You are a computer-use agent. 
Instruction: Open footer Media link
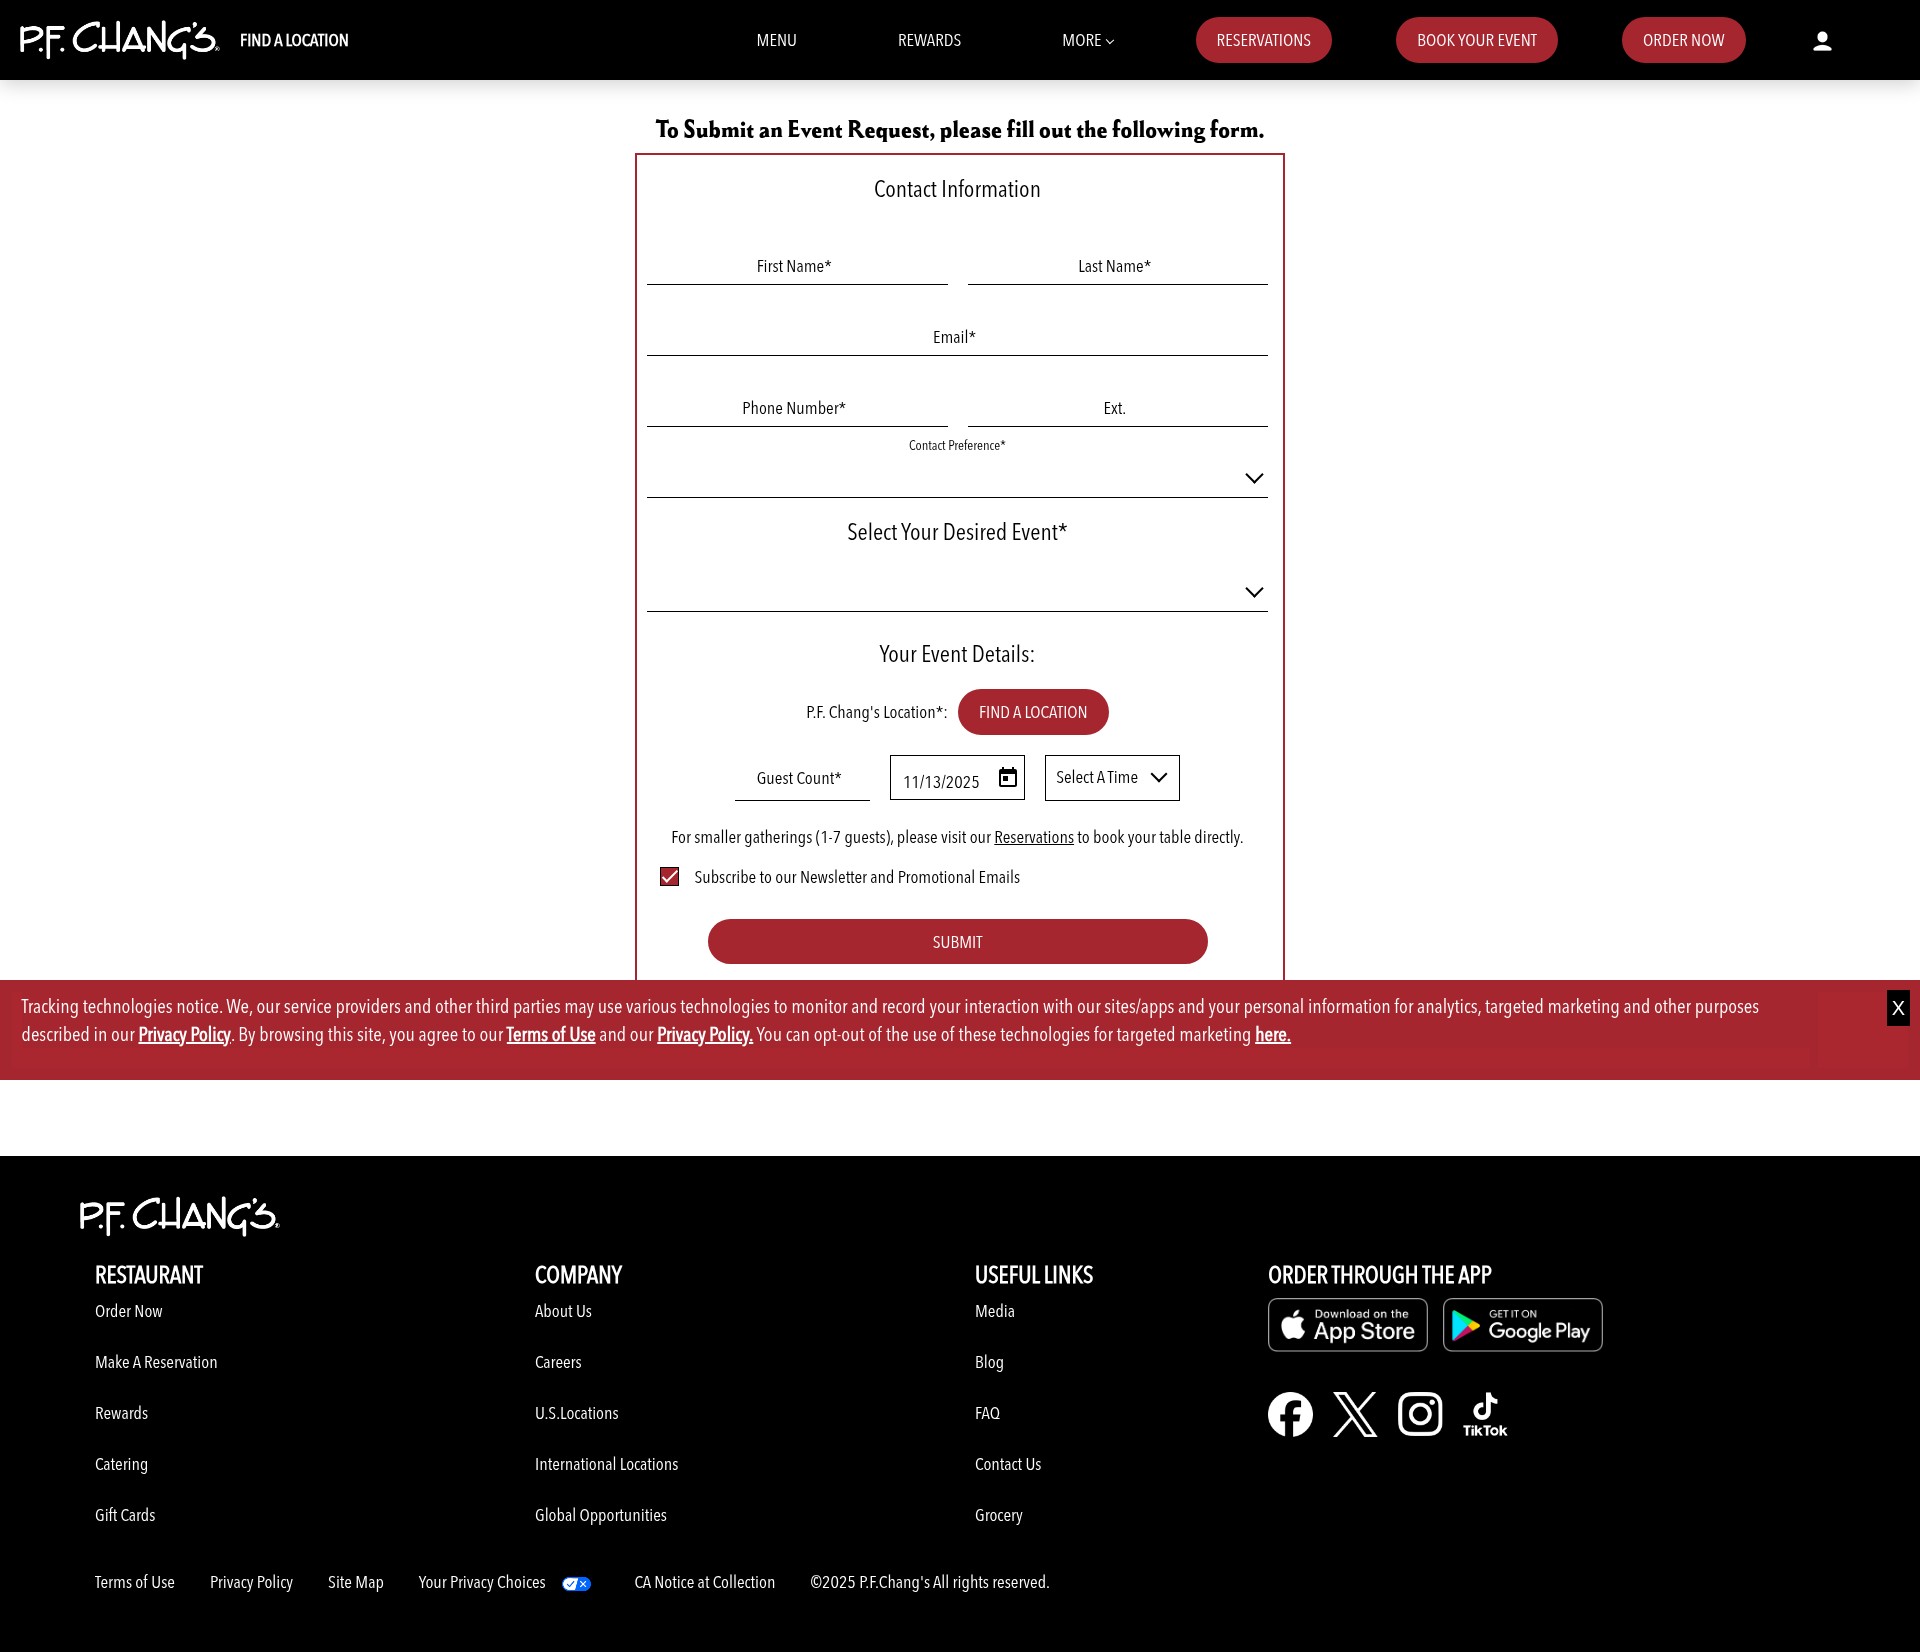(994, 1311)
